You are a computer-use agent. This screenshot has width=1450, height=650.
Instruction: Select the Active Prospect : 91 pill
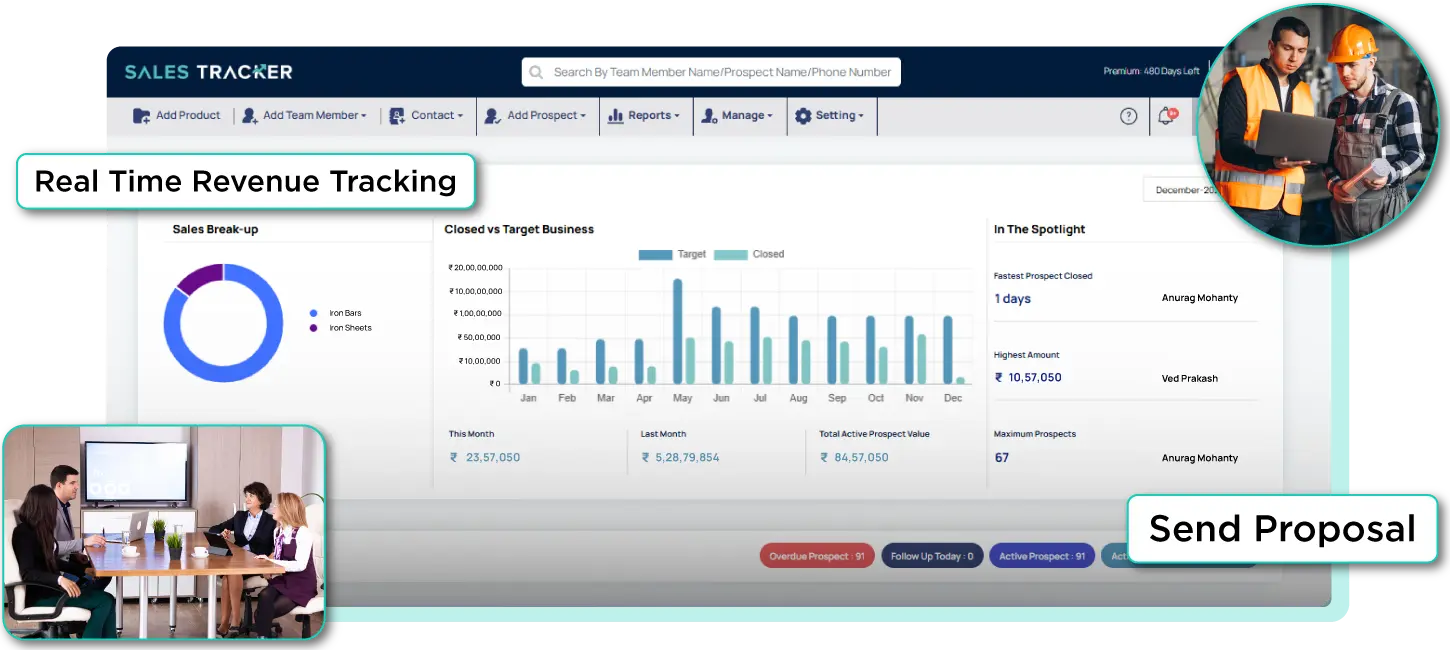[1041, 556]
